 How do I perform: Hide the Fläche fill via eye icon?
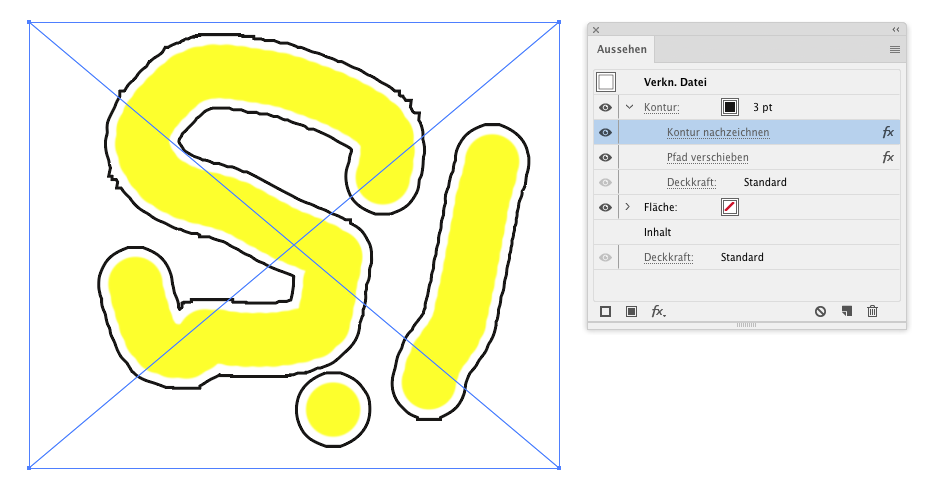pos(606,207)
